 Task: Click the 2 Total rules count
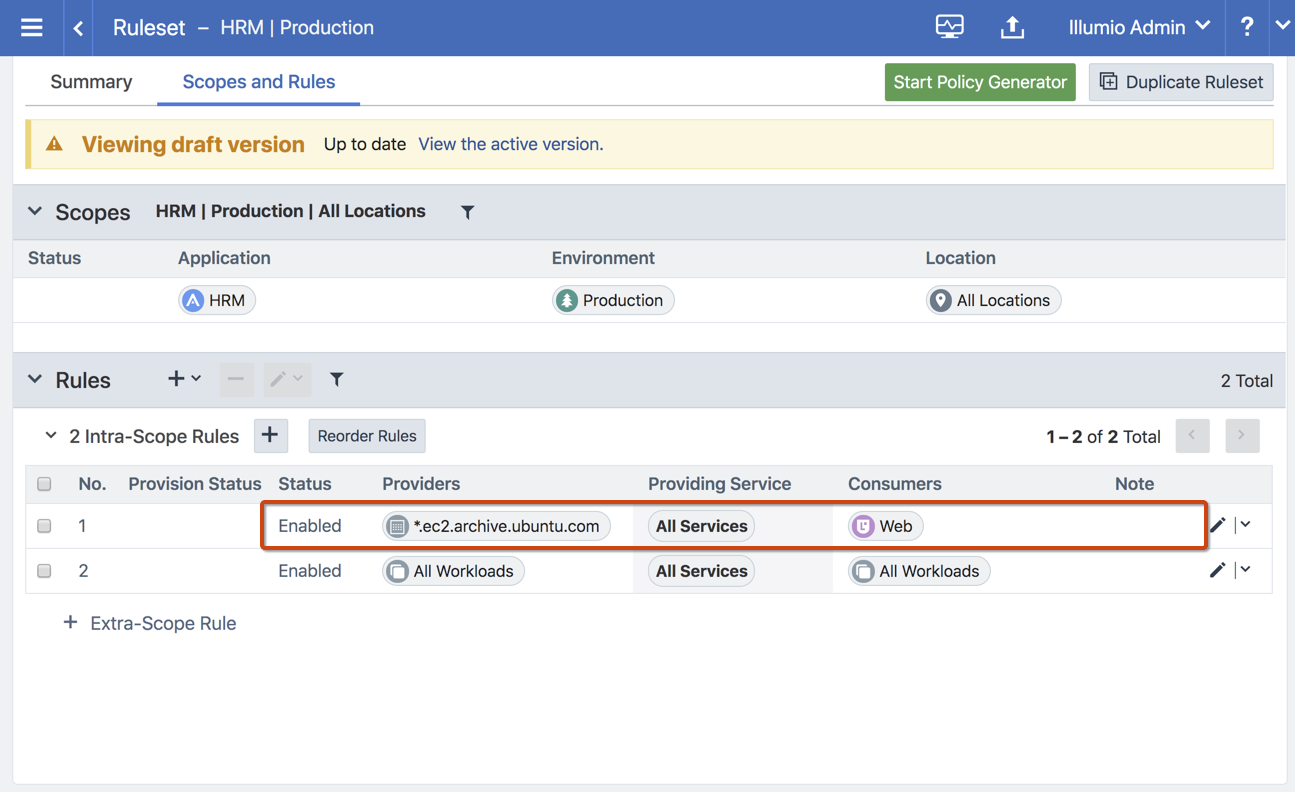coord(1246,381)
